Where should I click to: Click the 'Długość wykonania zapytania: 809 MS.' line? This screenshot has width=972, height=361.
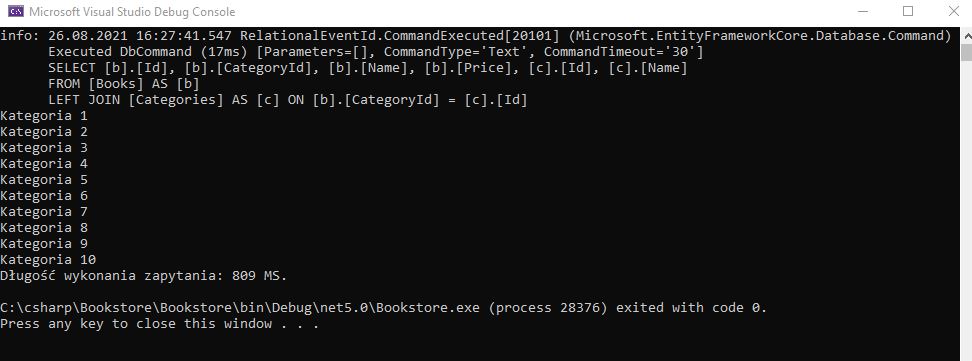(144, 275)
